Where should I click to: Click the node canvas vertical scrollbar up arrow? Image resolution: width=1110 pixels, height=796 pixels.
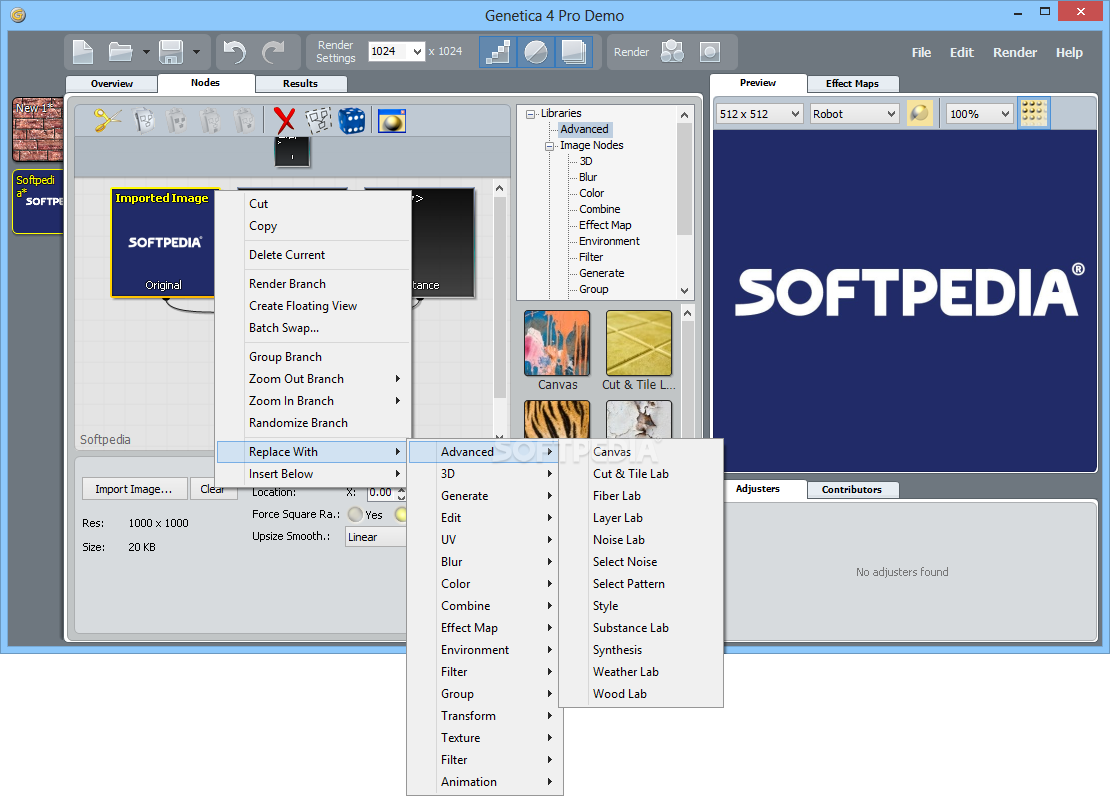[500, 188]
